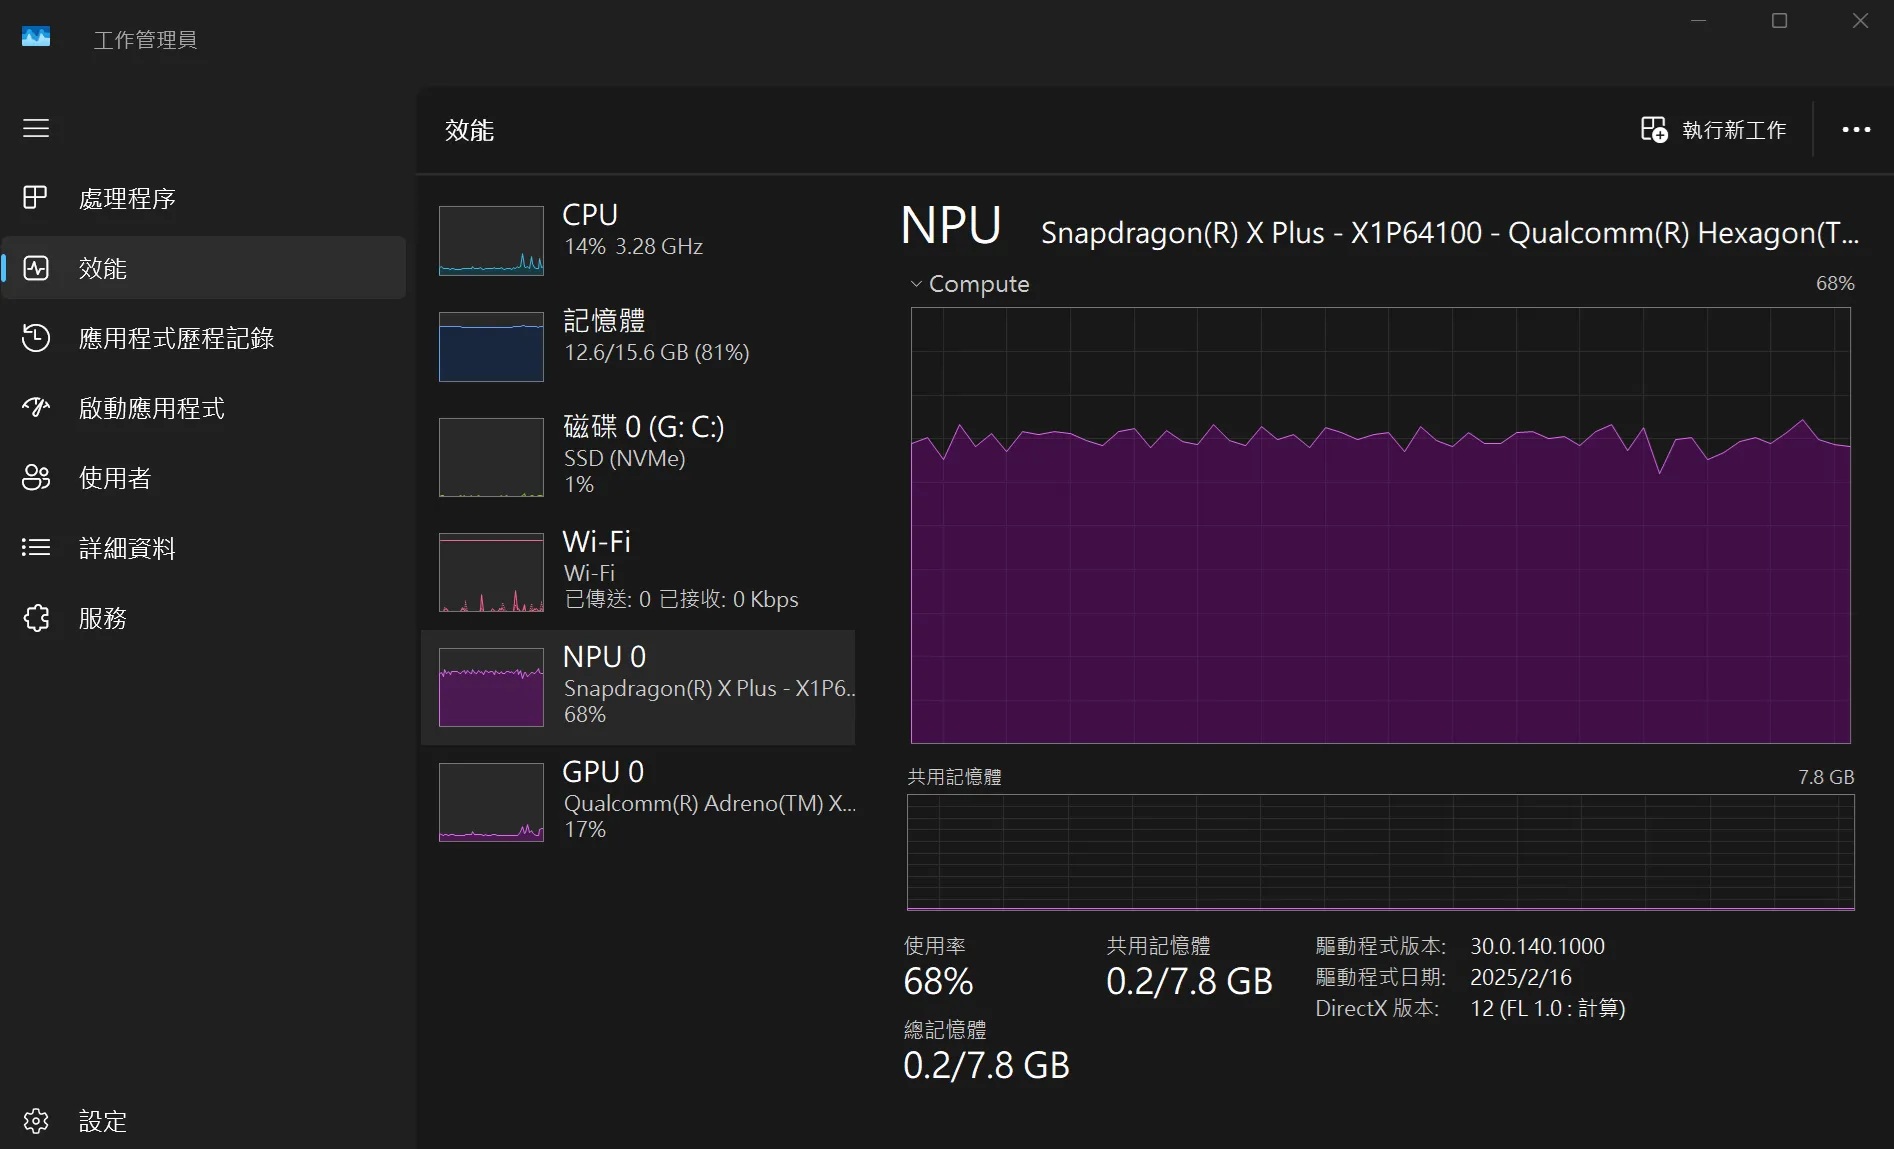1894x1149 pixels.
Task: Click the Details (詳細資料) list icon
Action: 36,547
